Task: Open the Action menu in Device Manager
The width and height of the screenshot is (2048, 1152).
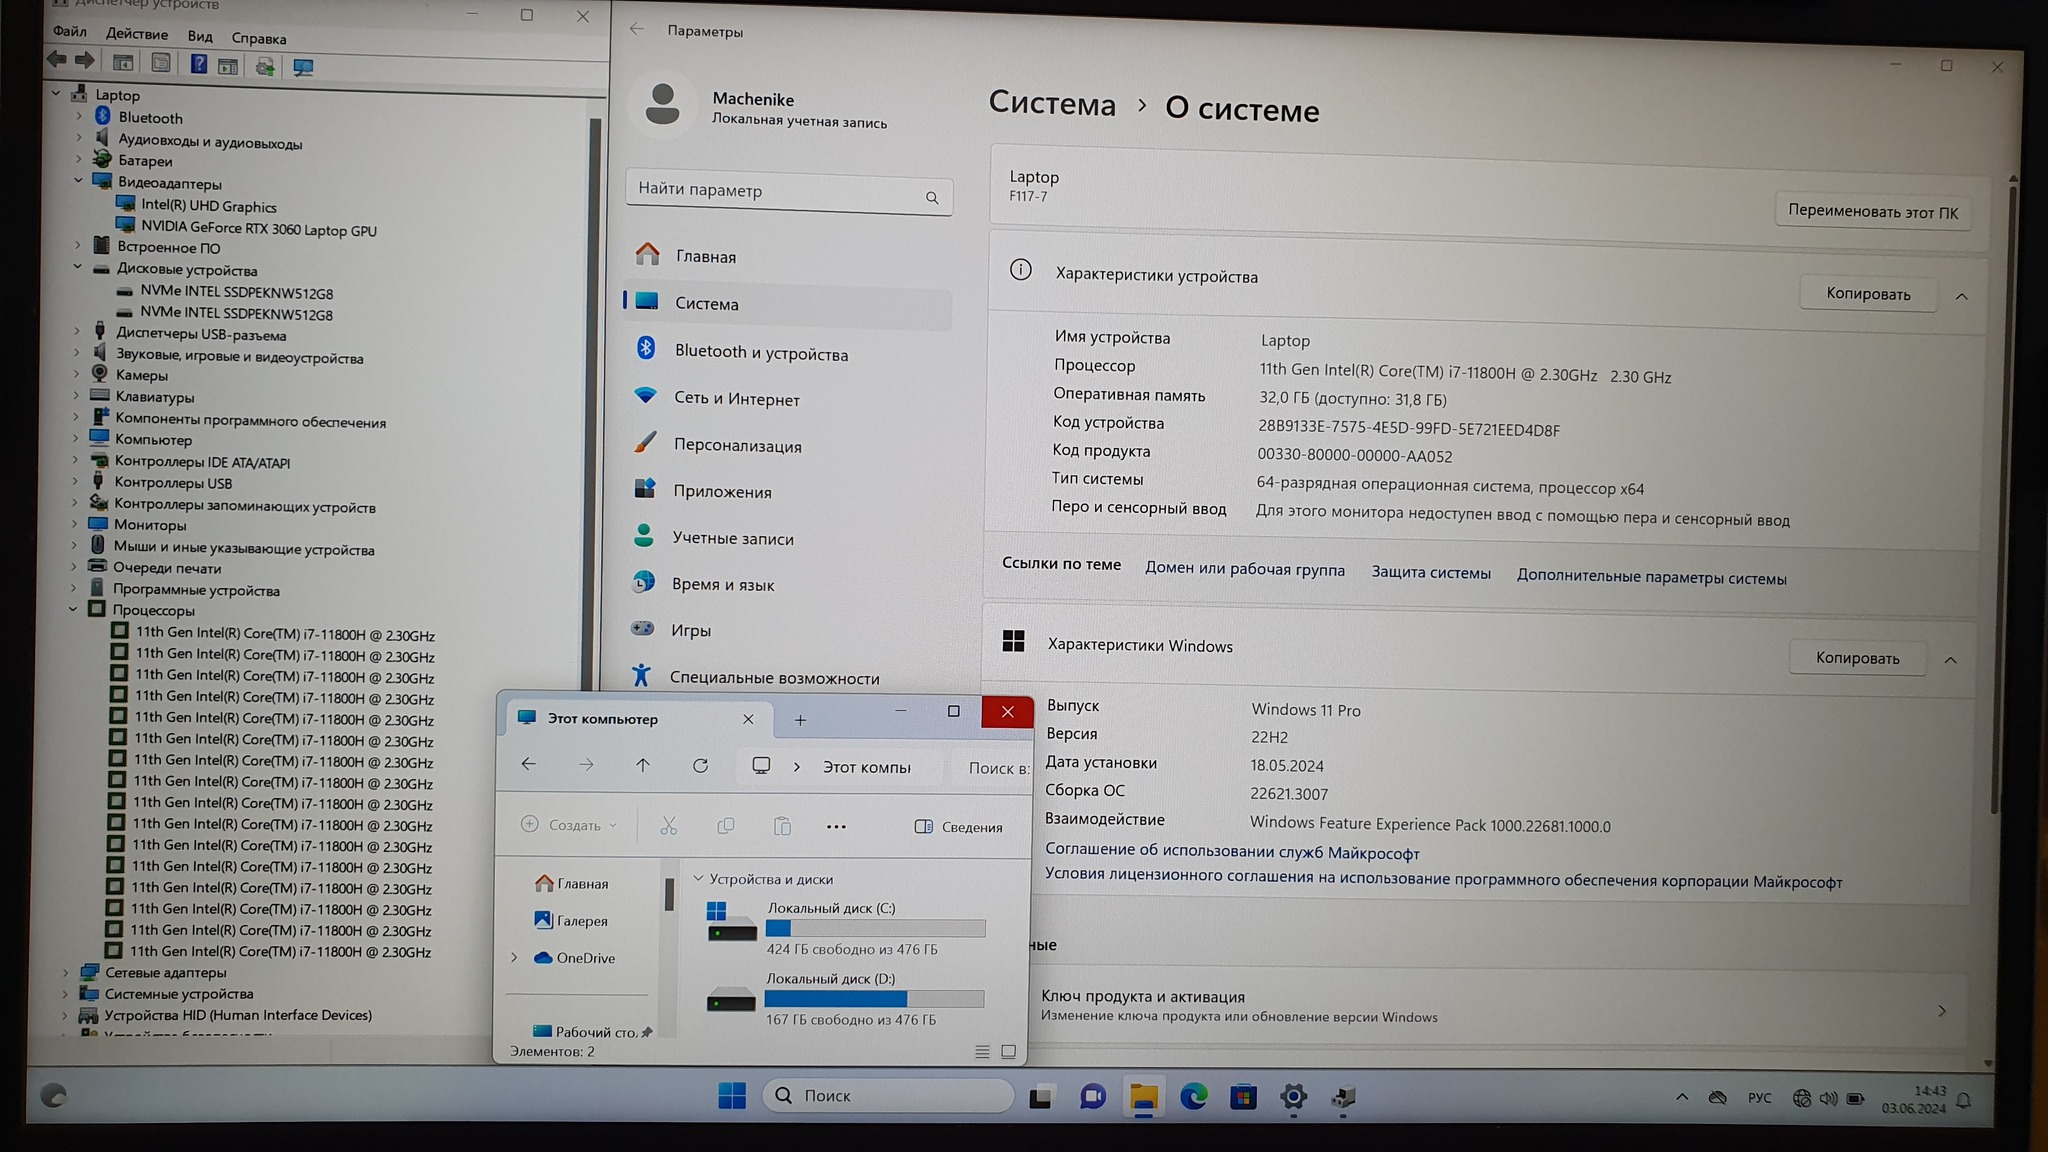Action: click(137, 34)
